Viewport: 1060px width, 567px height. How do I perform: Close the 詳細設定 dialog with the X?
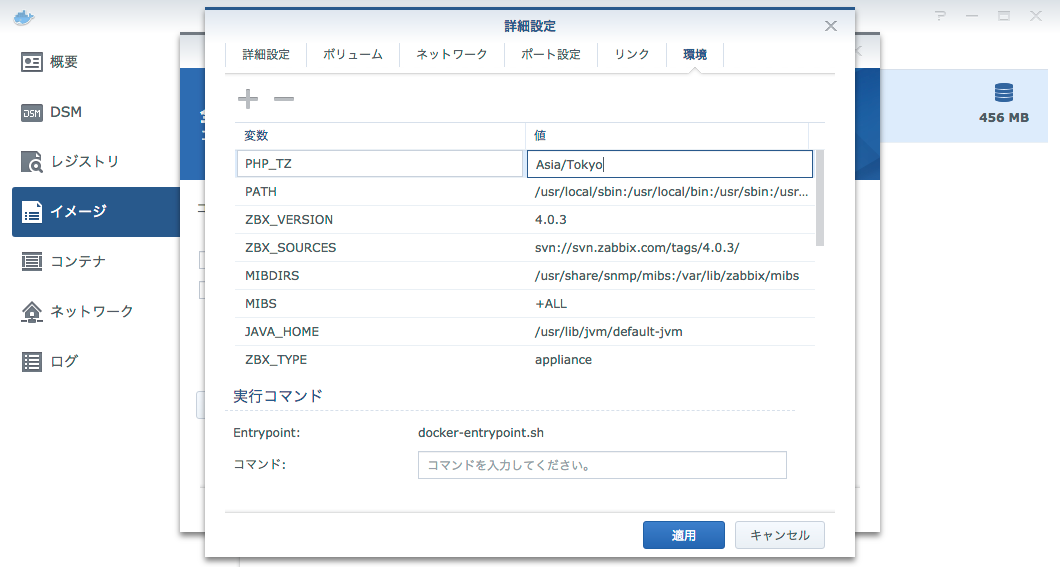point(831,26)
